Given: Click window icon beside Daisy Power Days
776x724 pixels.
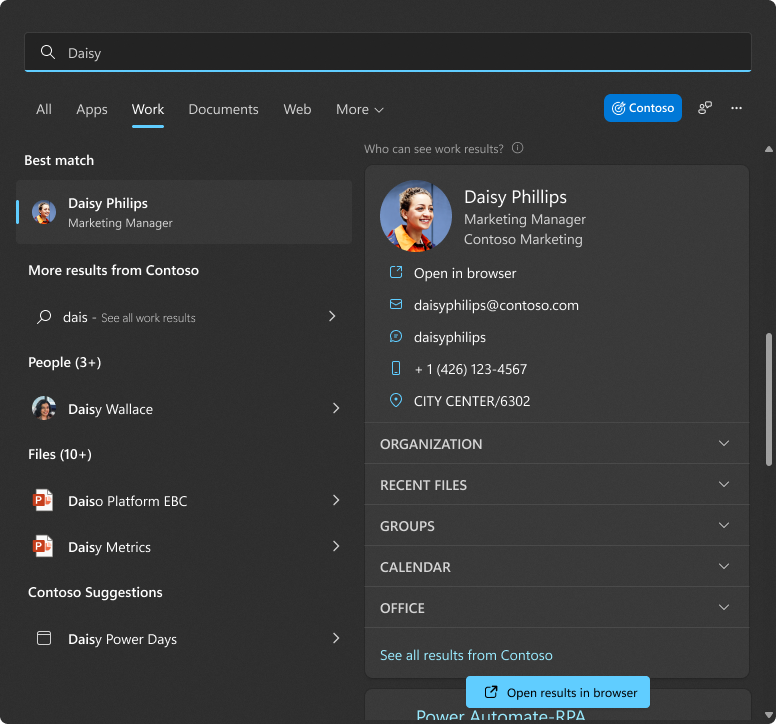Looking at the screenshot, I should pyautogui.click(x=44, y=638).
